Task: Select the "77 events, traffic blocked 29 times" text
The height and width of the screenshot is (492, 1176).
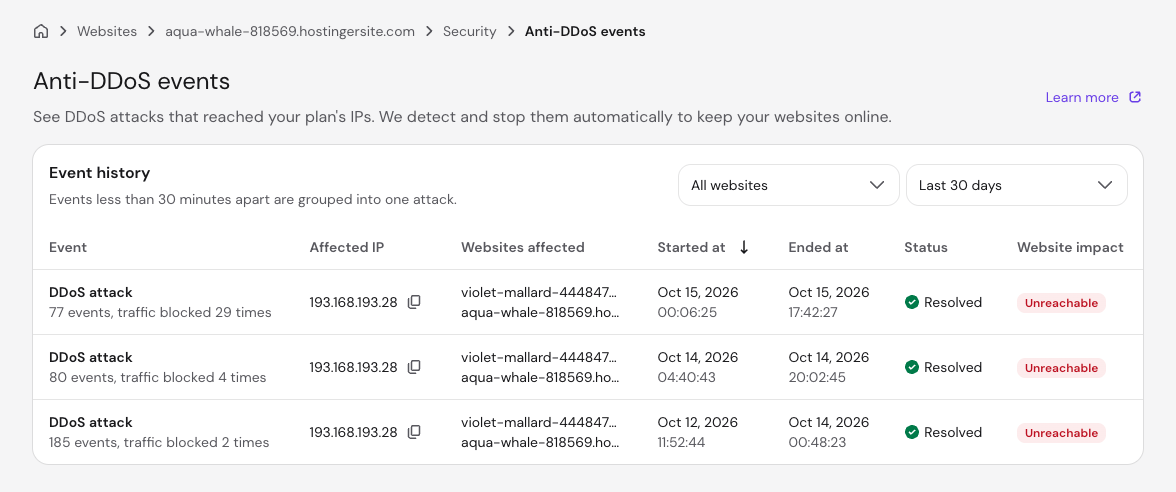Action: click(160, 313)
